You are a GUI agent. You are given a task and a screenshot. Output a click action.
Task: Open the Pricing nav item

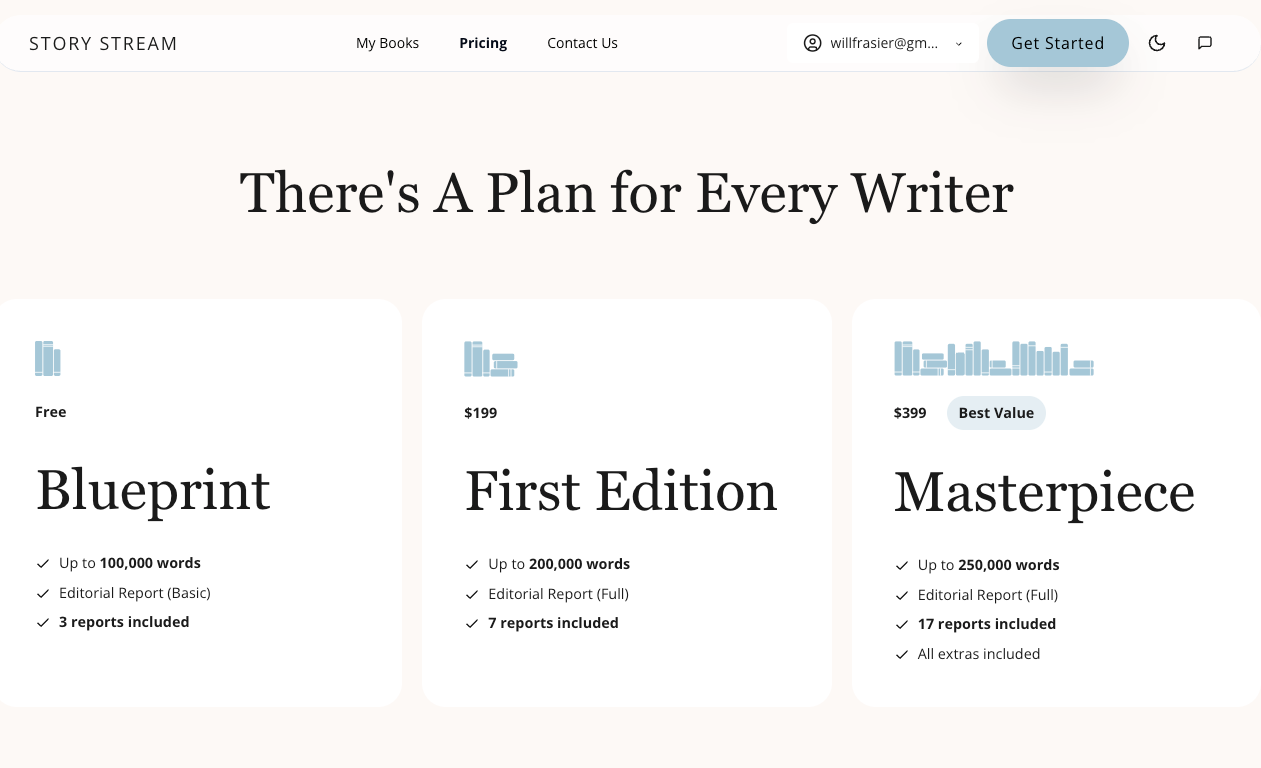pyautogui.click(x=483, y=43)
